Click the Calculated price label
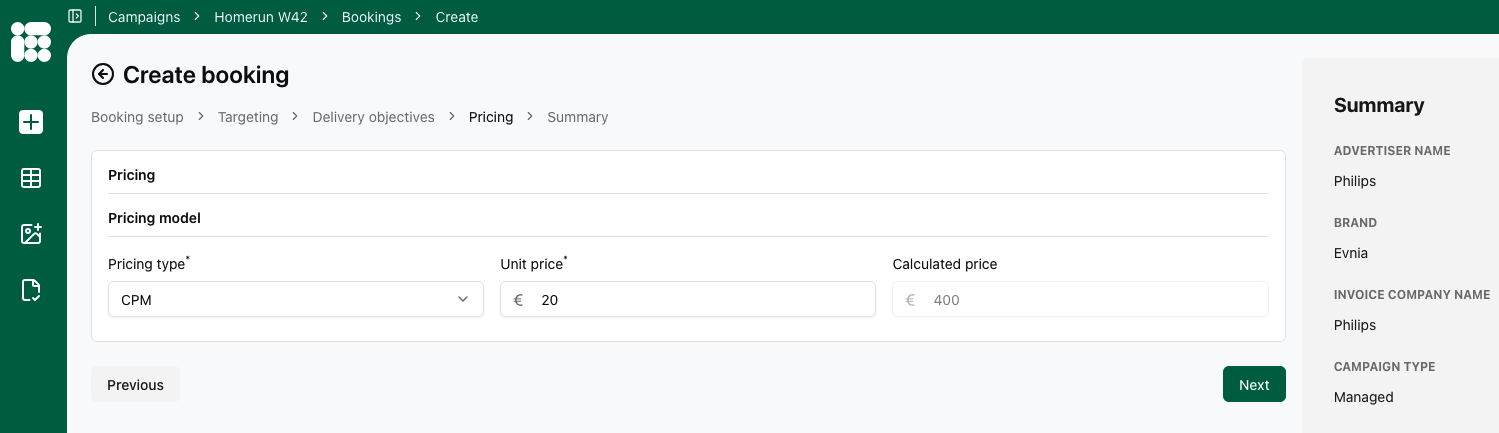The height and width of the screenshot is (433, 1499). tap(945, 264)
